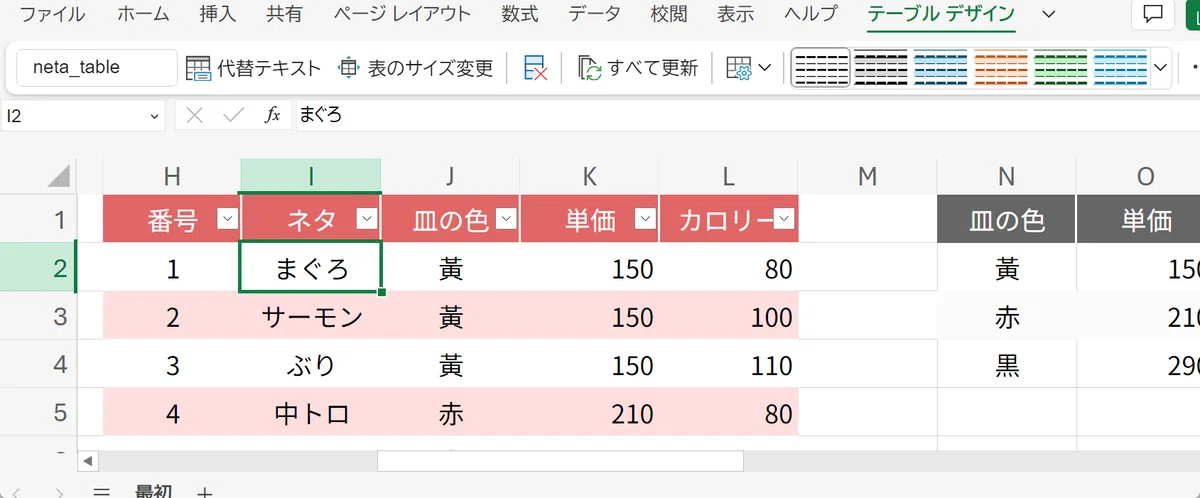Select the 校閲 tab

coord(669,15)
